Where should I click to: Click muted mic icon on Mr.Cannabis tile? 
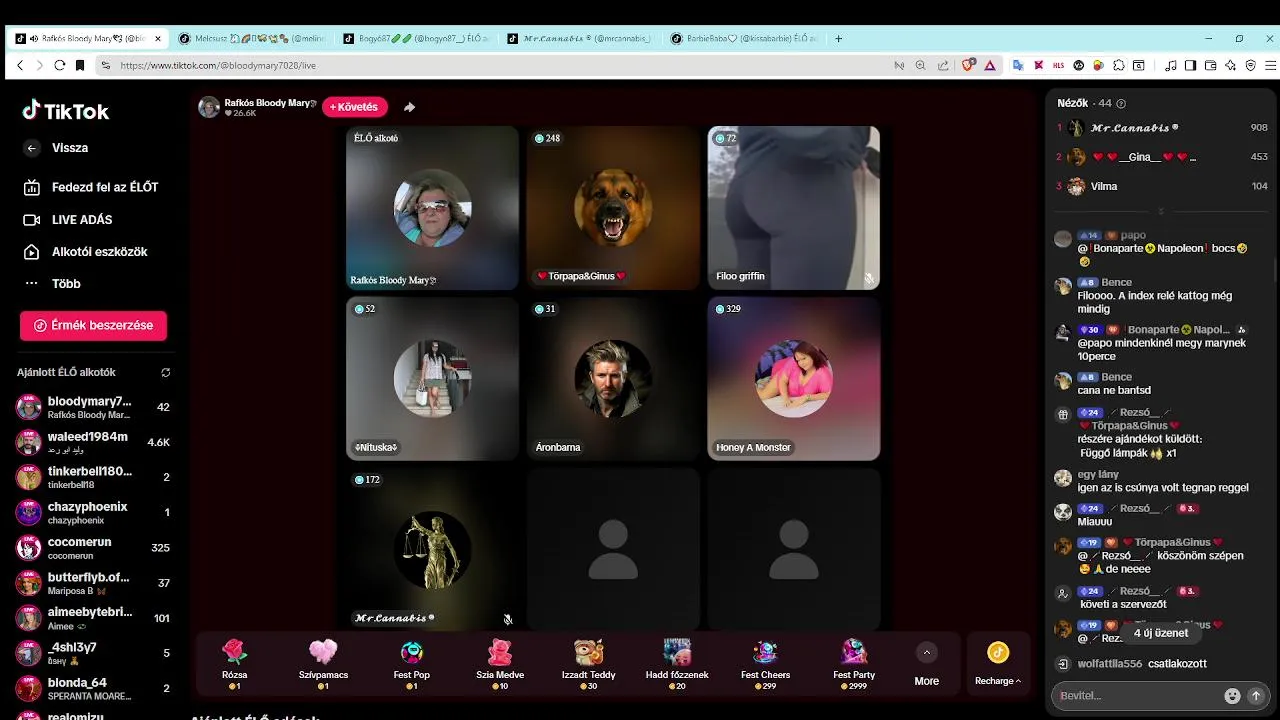pos(508,619)
